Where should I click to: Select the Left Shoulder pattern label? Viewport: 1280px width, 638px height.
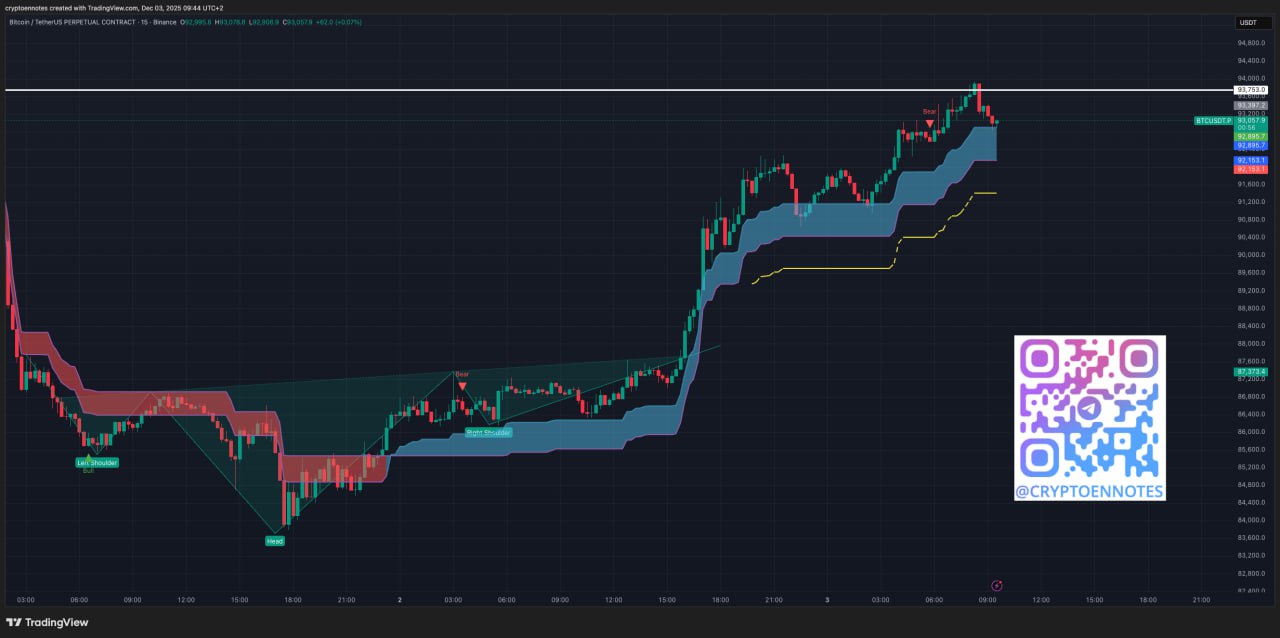[97, 463]
